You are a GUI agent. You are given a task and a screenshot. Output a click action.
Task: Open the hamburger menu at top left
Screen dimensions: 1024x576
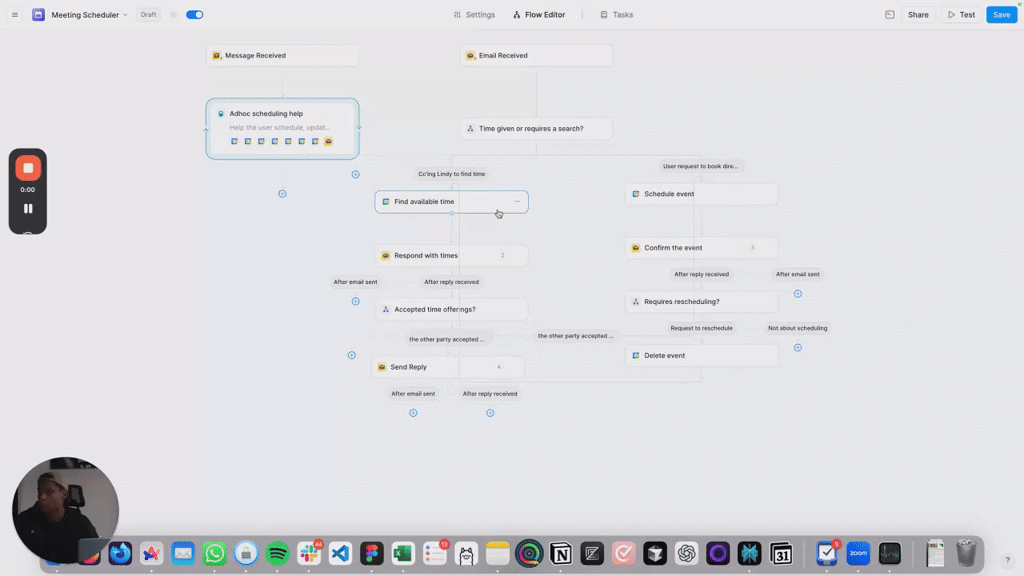coord(15,15)
